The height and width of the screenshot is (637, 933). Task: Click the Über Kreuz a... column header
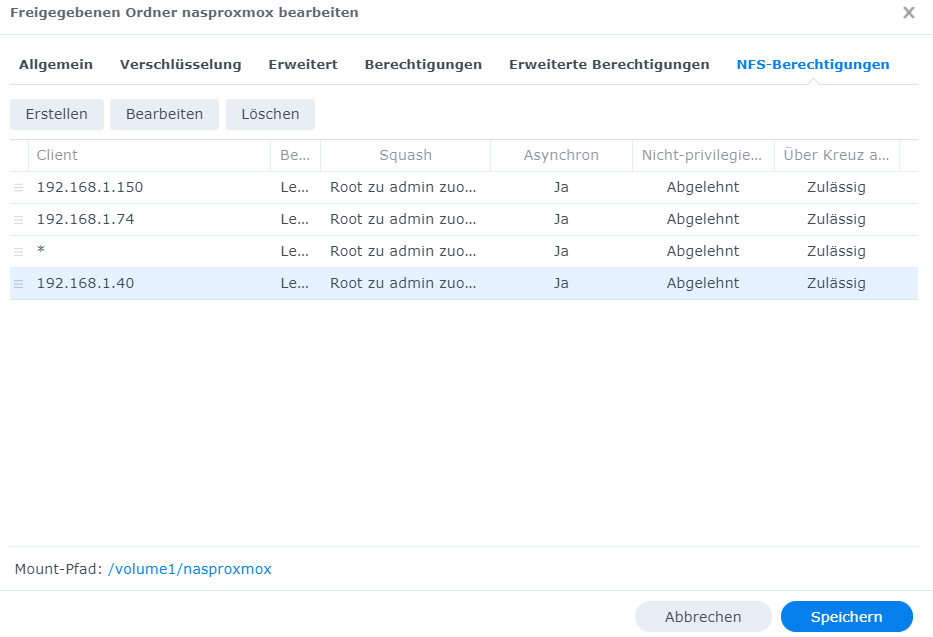click(x=837, y=155)
